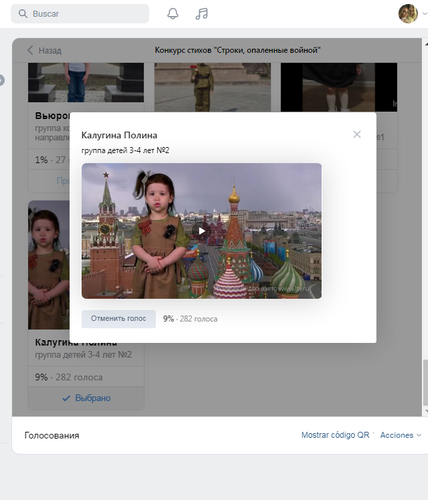Click the contest title Конкурс стихов

(x=238, y=50)
